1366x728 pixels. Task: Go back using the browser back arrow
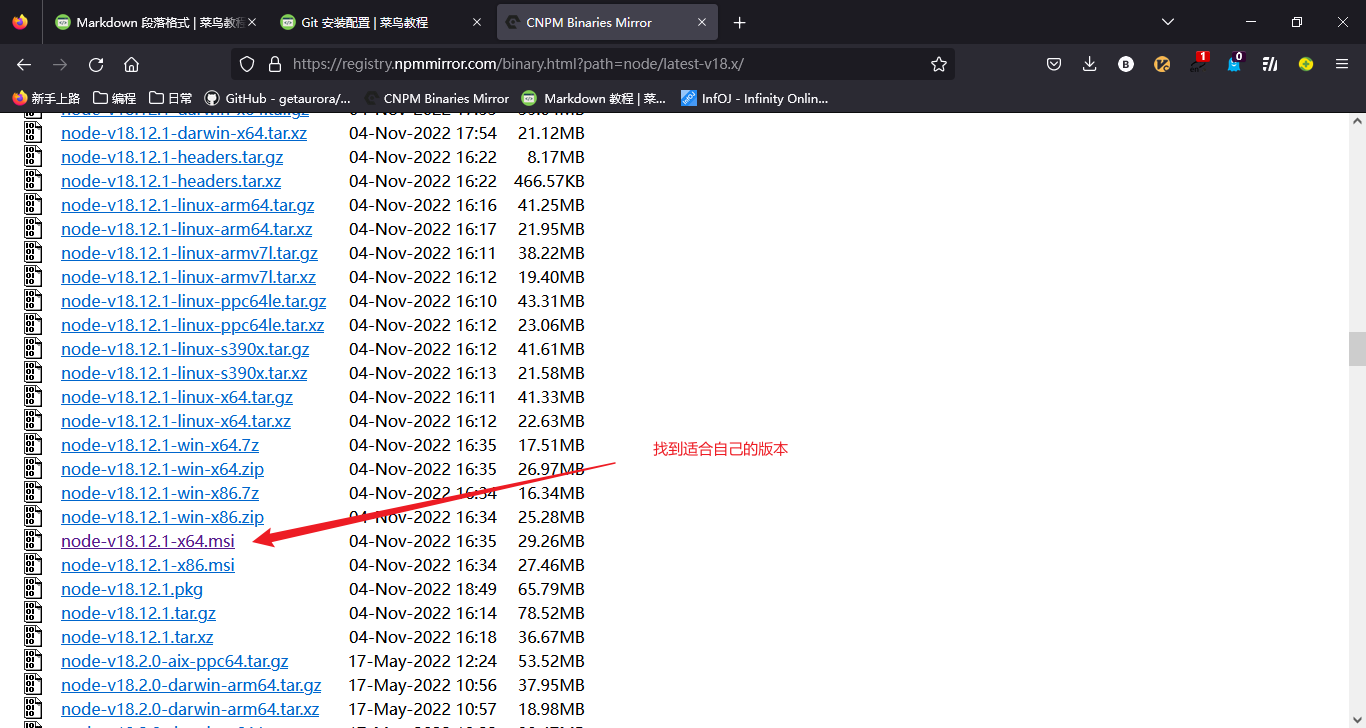click(x=24, y=64)
